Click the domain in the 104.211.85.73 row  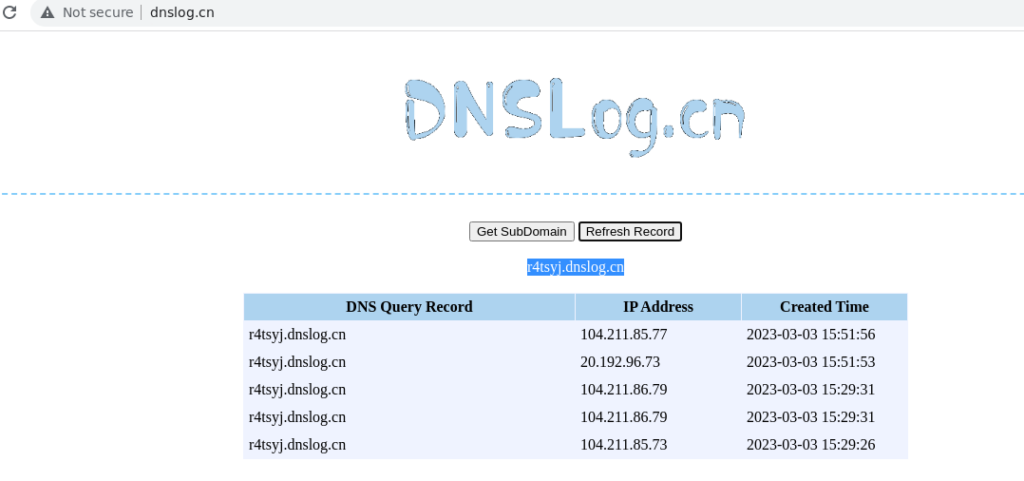(297, 444)
